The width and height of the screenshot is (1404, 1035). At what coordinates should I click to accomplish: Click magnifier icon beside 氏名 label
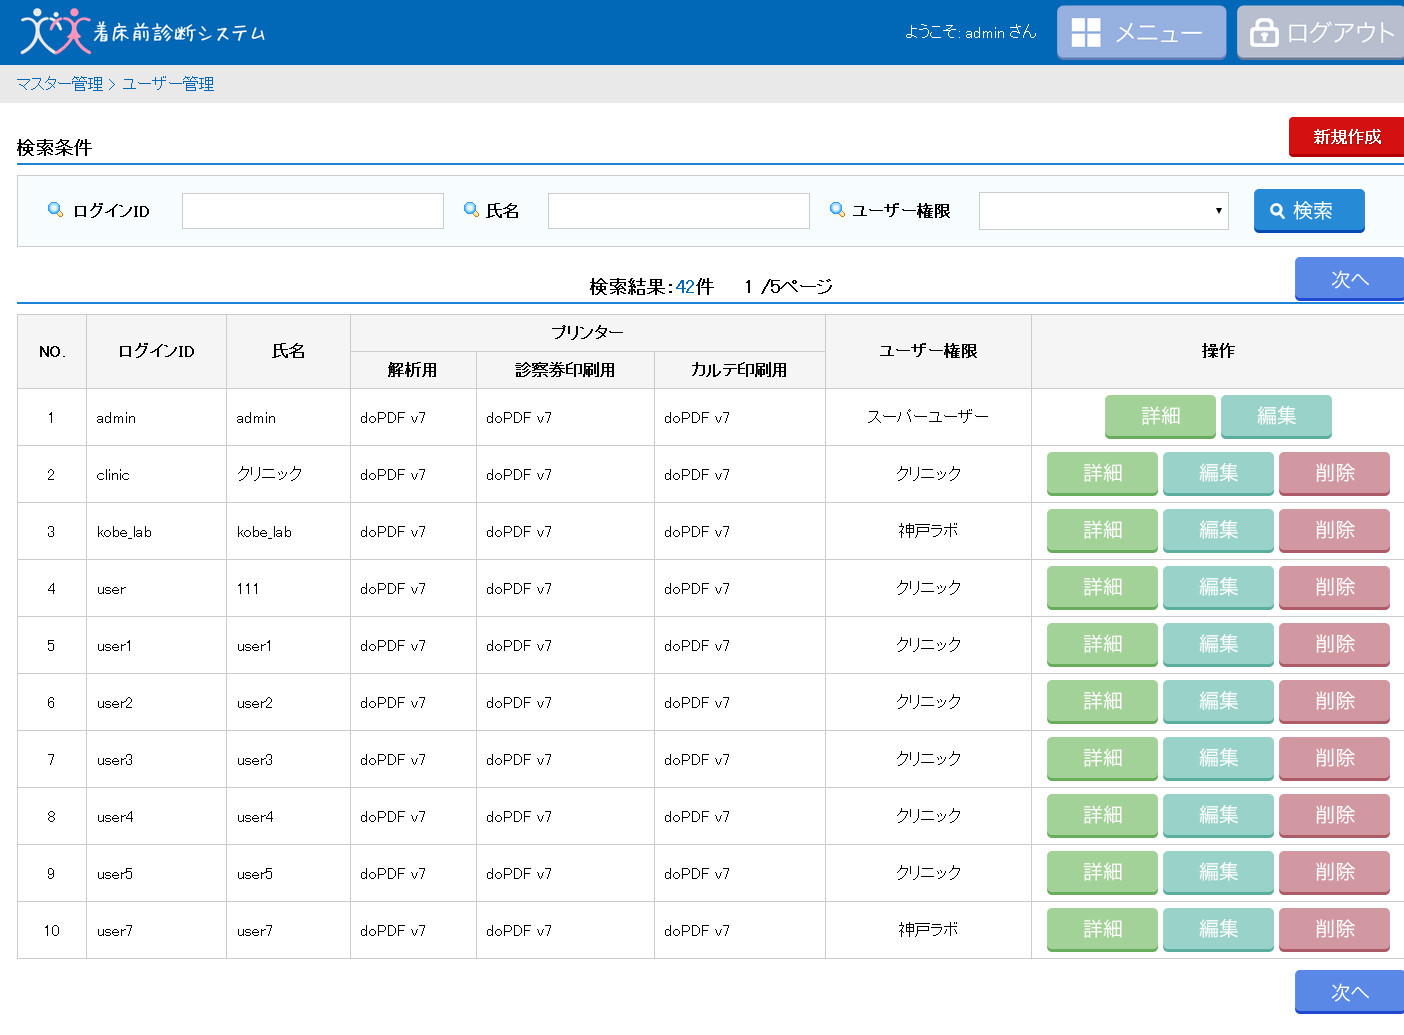tap(472, 210)
